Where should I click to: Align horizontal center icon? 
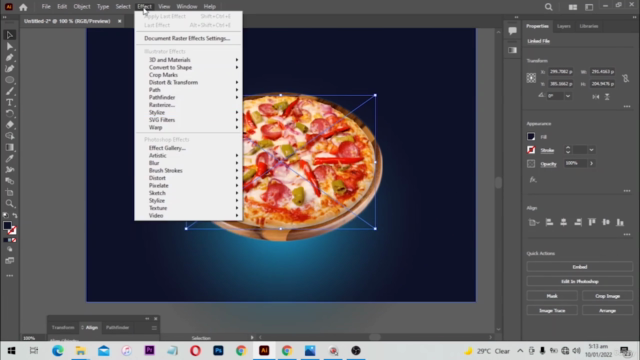[563, 222]
